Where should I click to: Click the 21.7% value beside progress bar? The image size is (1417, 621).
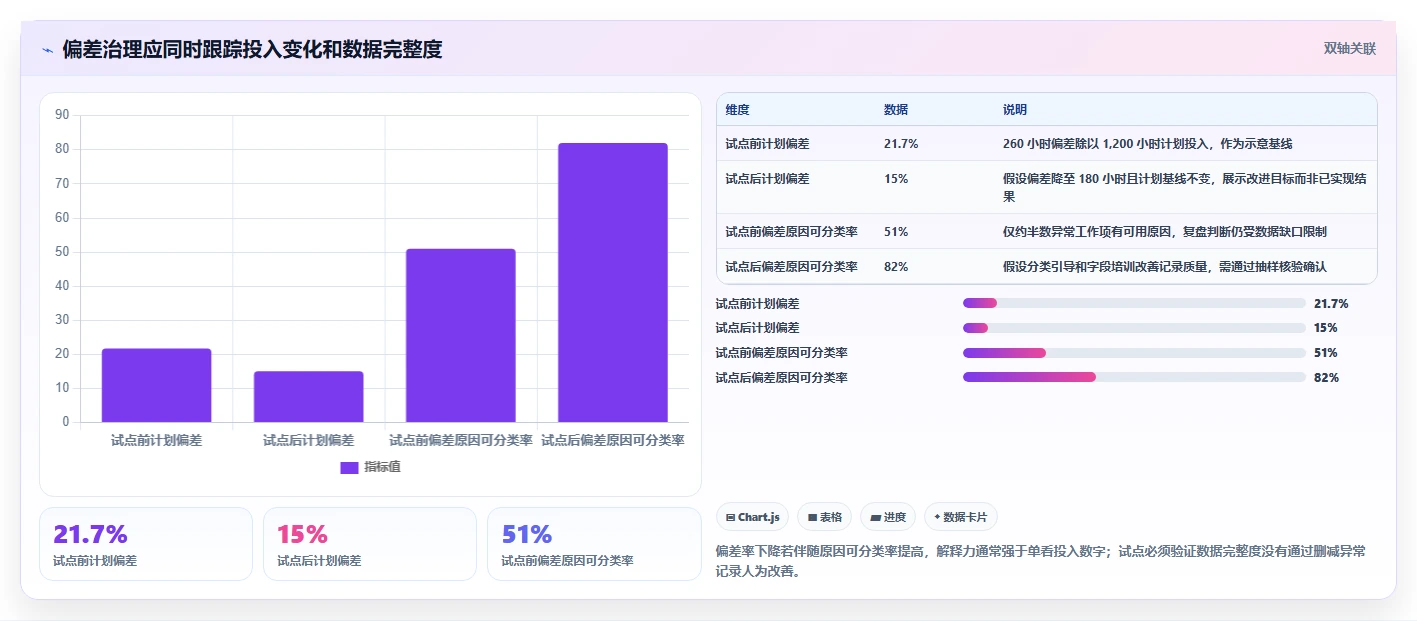click(1331, 304)
